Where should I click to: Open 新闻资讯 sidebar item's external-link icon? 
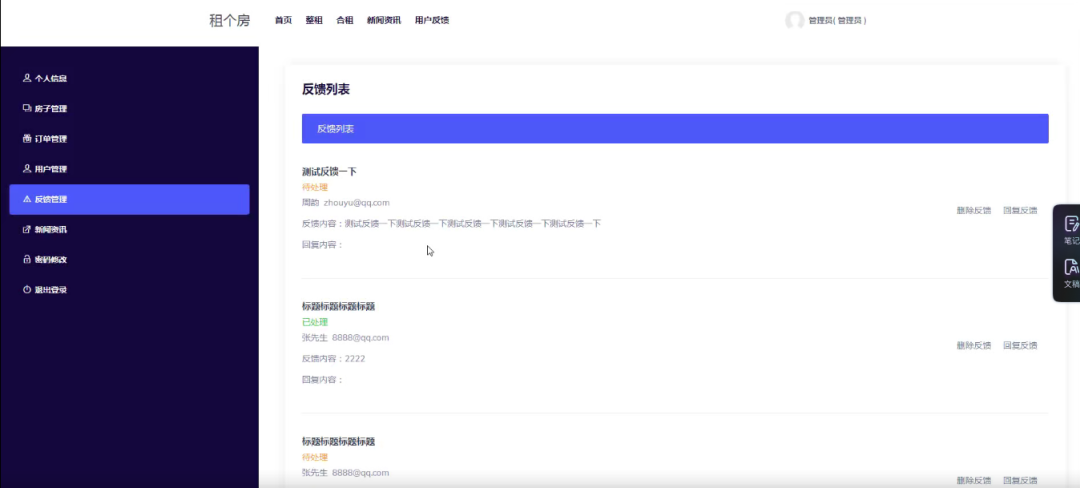coord(27,229)
